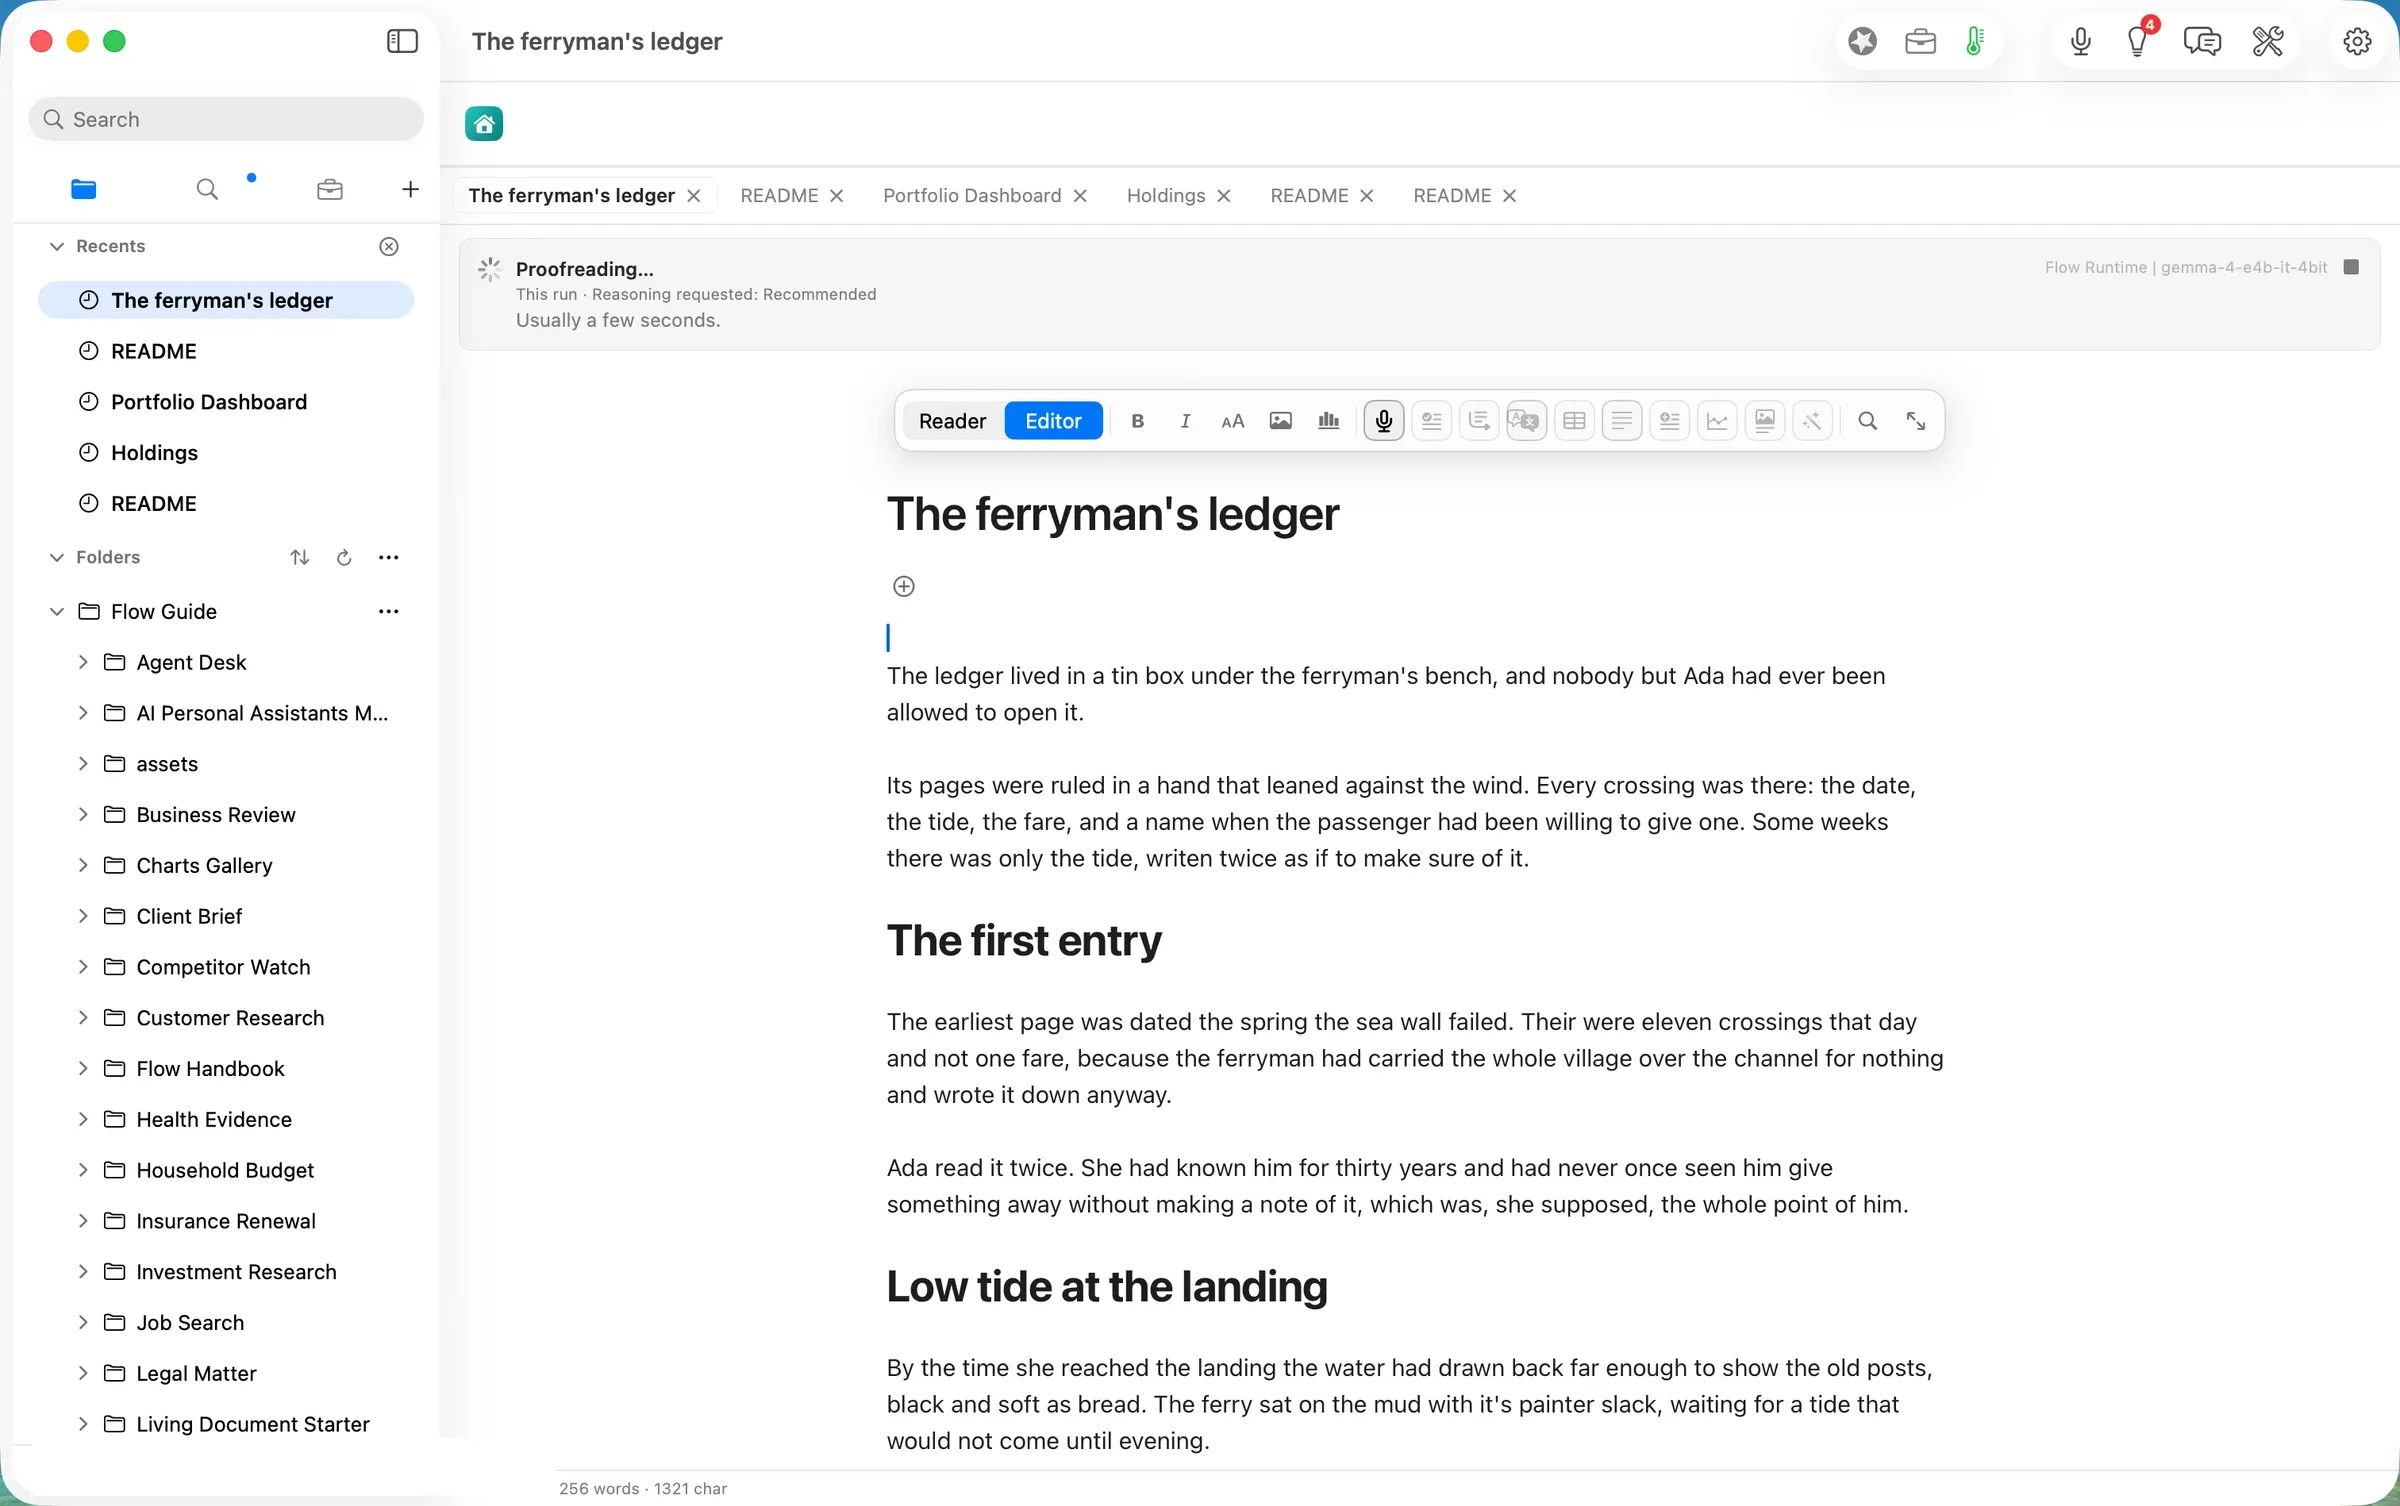Screen dimensions: 2400x1506
Task: Click the translate icon in editor toolbar
Action: (1526, 421)
